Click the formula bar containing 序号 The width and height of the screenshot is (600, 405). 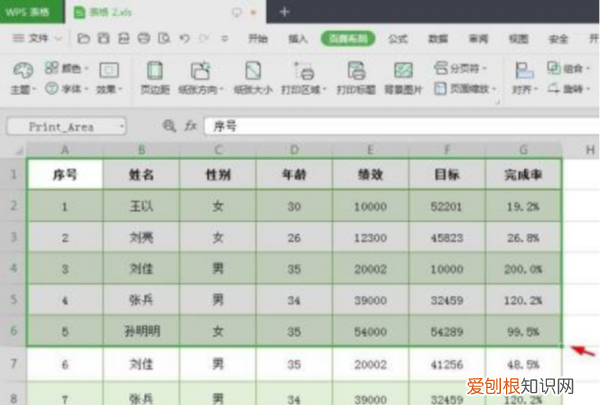401,126
